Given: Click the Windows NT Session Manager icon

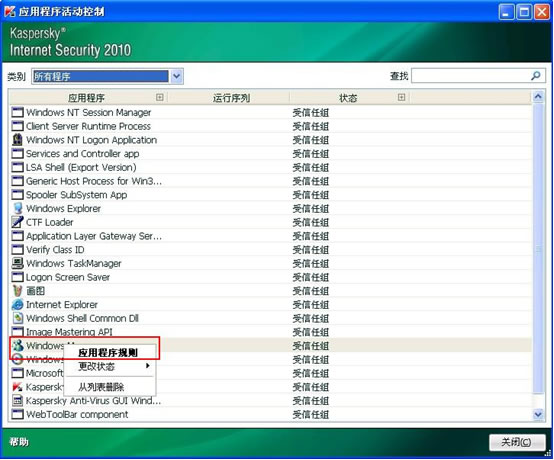Looking at the screenshot, I should click(17, 112).
